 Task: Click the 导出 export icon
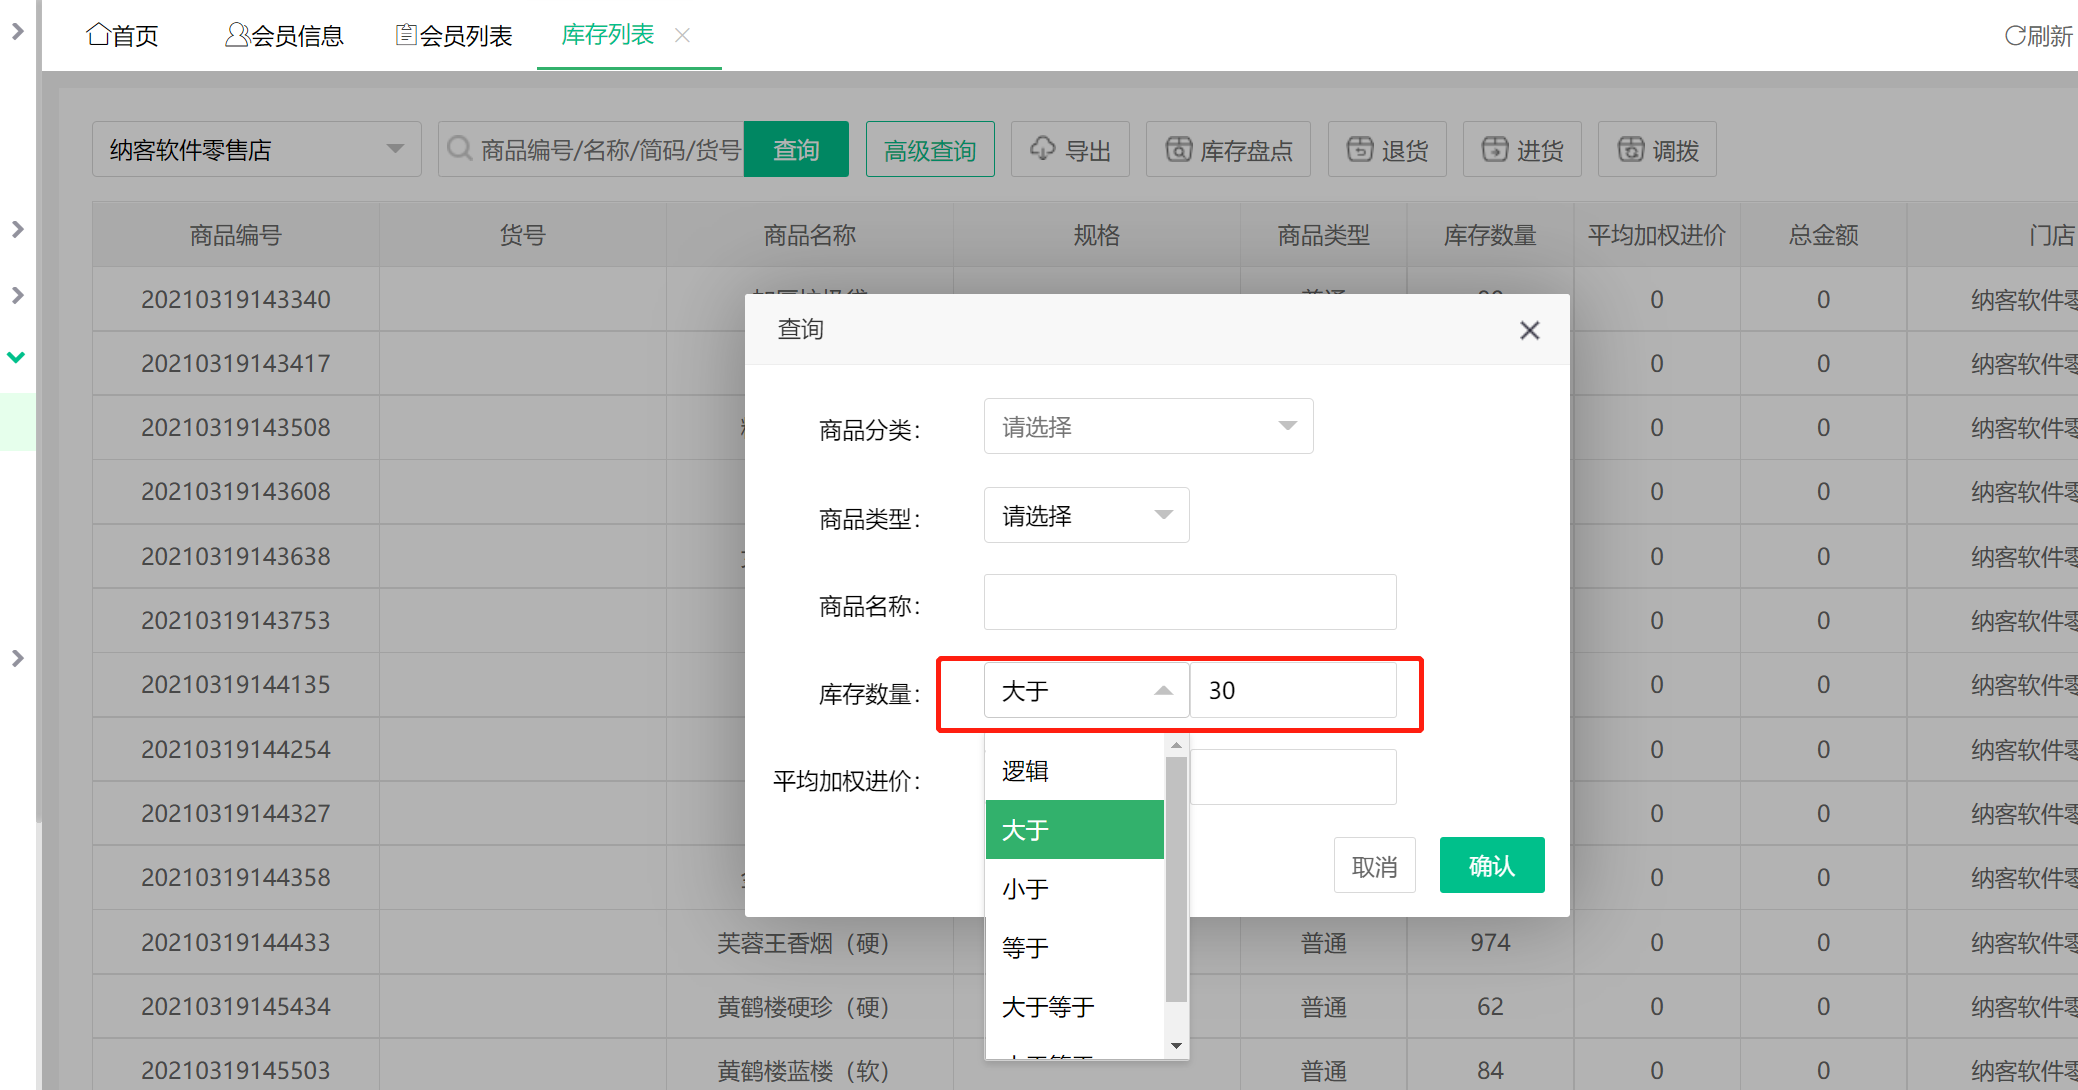click(x=1043, y=148)
